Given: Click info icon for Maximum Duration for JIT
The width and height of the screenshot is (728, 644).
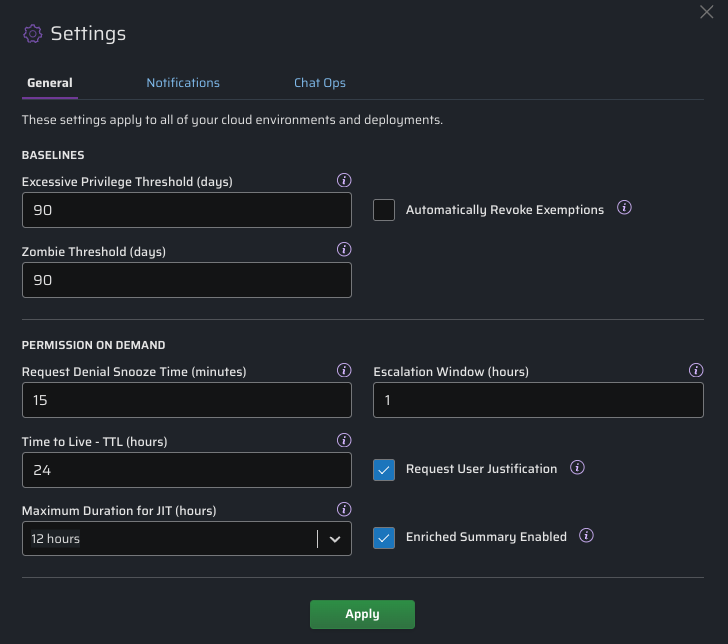Looking at the screenshot, I should pos(344,509).
